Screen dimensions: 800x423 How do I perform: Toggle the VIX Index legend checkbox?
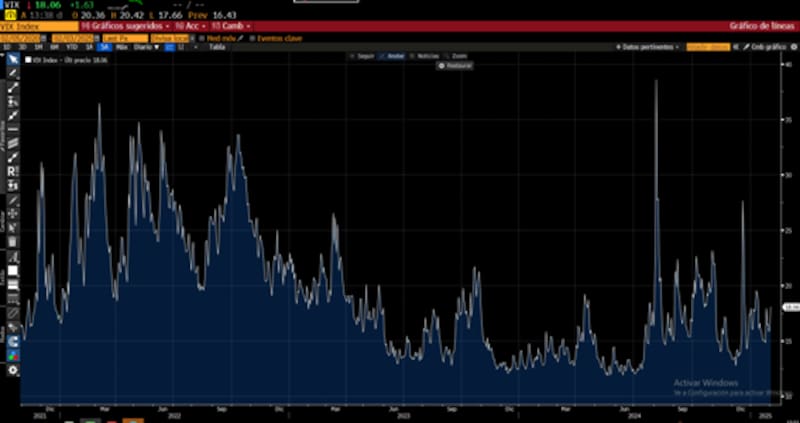point(28,60)
